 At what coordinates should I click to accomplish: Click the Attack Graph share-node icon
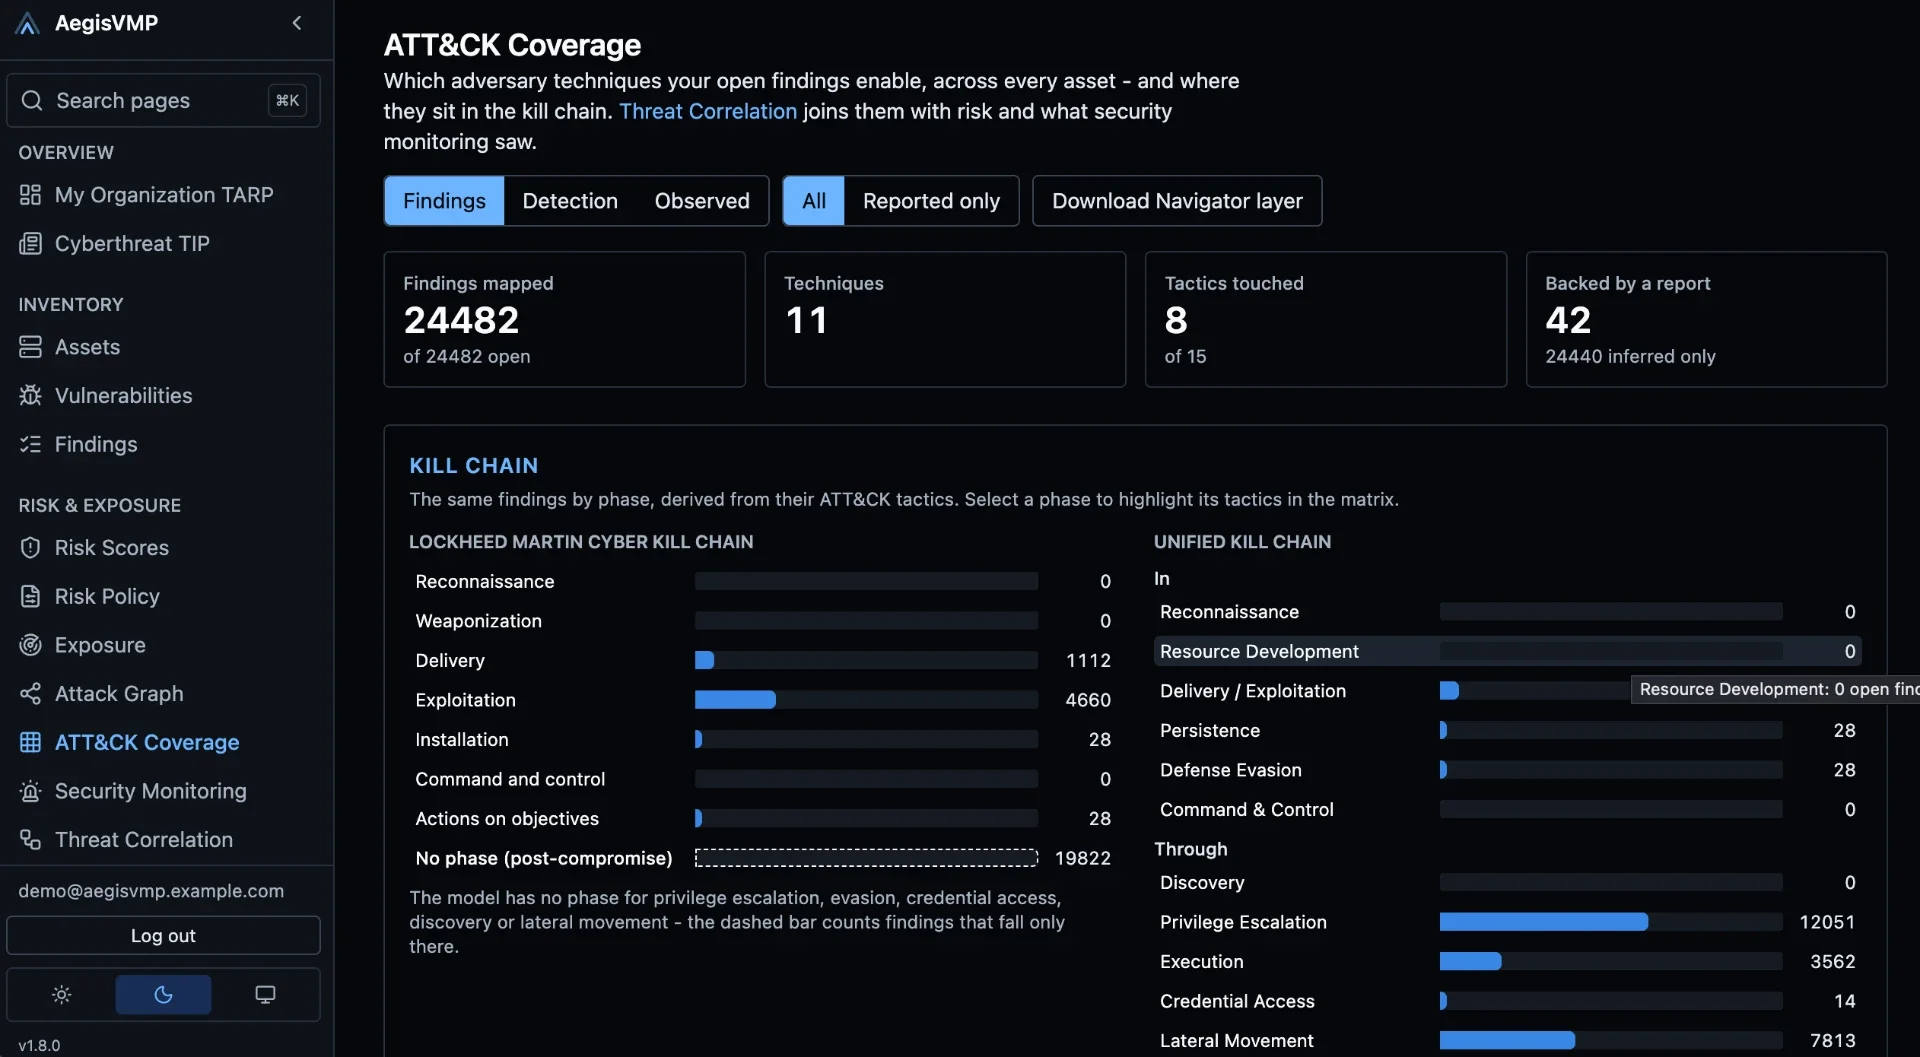click(30, 693)
